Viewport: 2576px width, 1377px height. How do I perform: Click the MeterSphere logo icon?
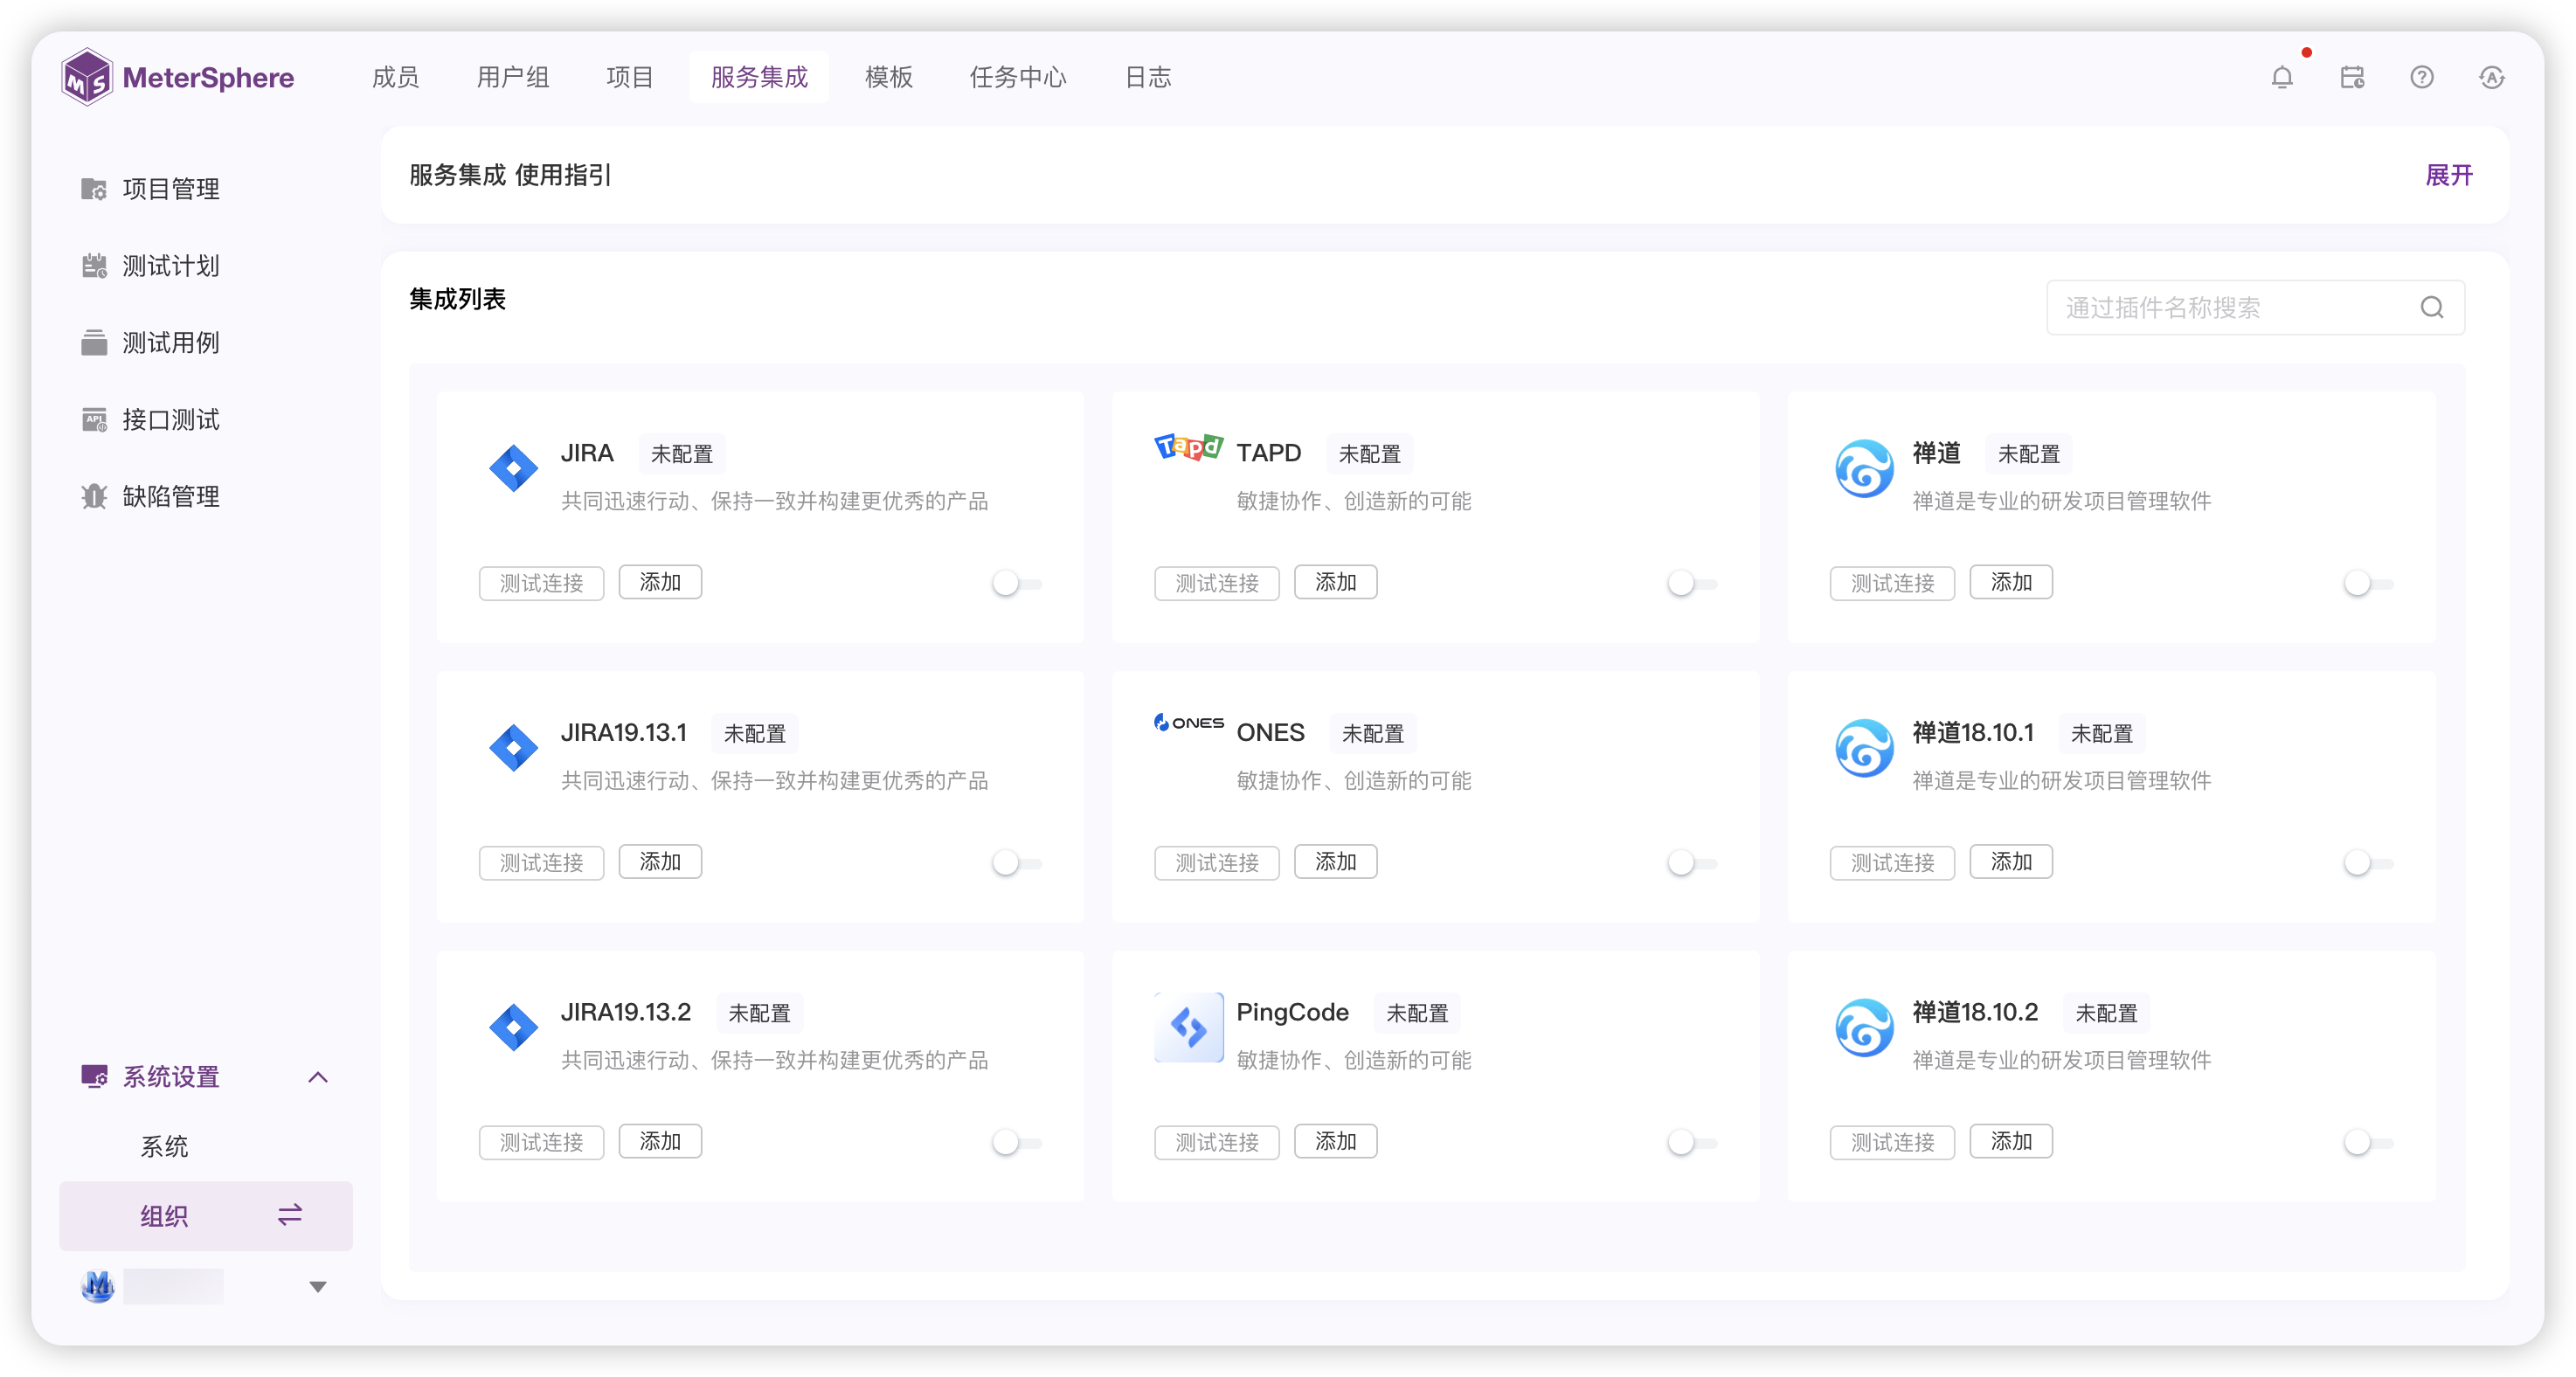[x=86, y=77]
